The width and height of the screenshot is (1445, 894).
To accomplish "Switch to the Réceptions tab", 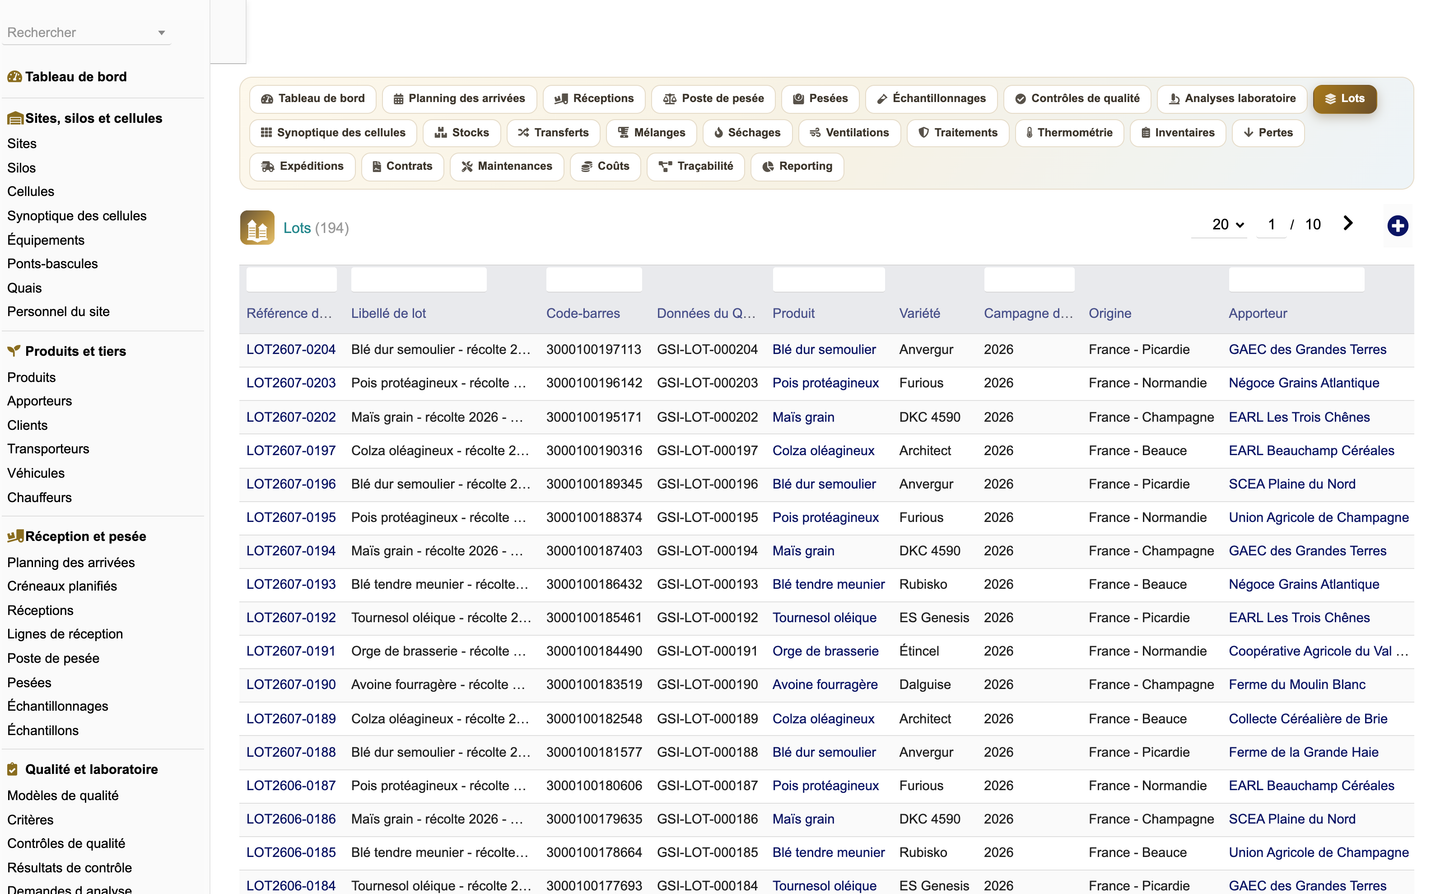I will tap(594, 99).
